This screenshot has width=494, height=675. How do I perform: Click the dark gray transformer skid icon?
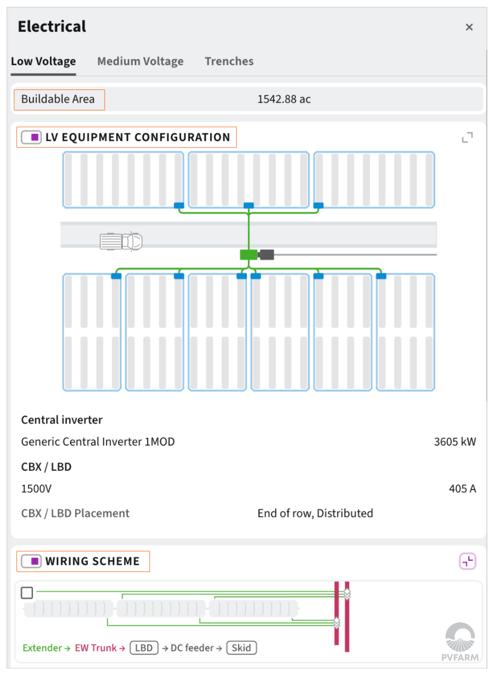pos(266,255)
